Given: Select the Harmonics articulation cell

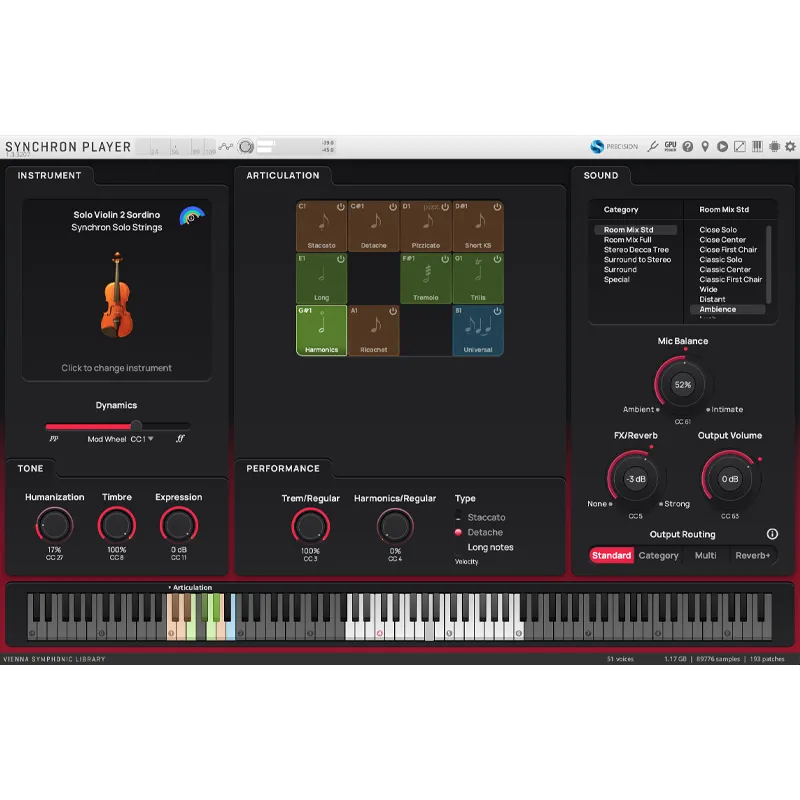Looking at the screenshot, I should click(321, 330).
